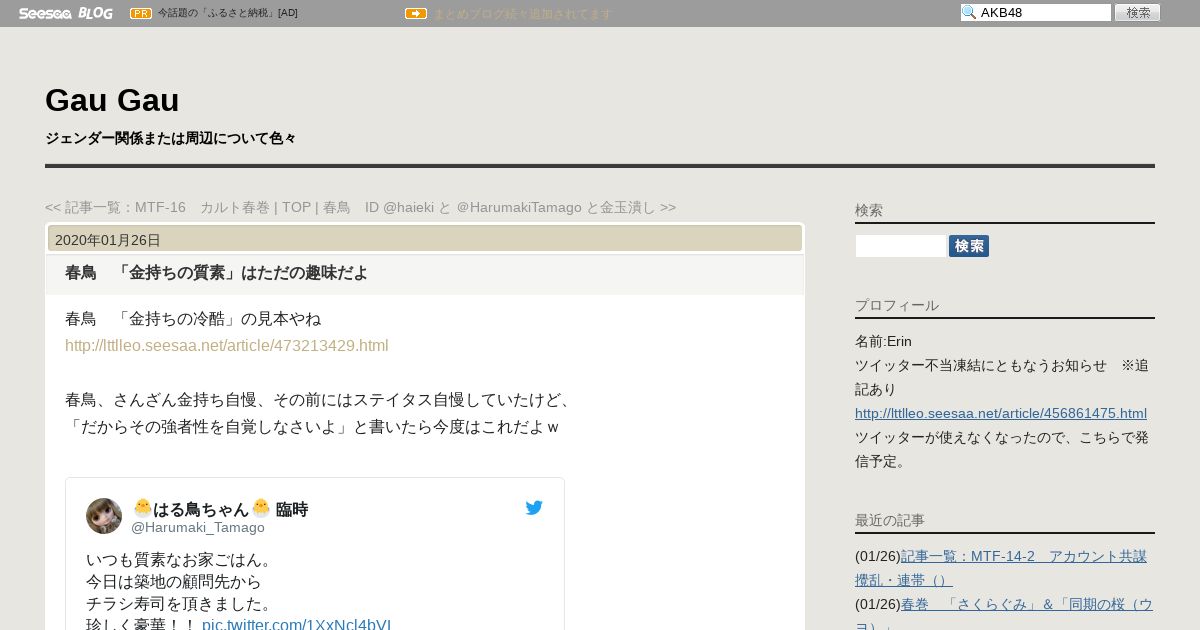Open the article/473213429.html link
Image resolution: width=1200 pixels, height=630 pixels.
coord(226,345)
